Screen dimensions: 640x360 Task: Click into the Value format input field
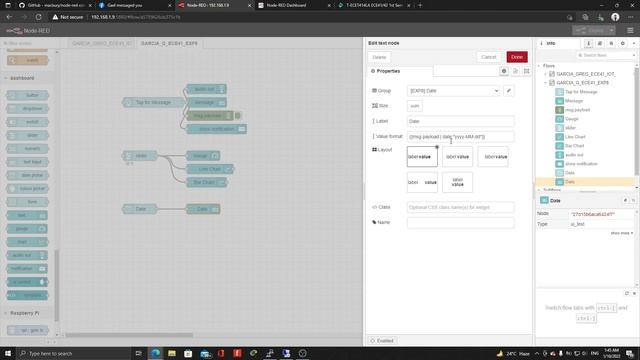coord(460,137)
